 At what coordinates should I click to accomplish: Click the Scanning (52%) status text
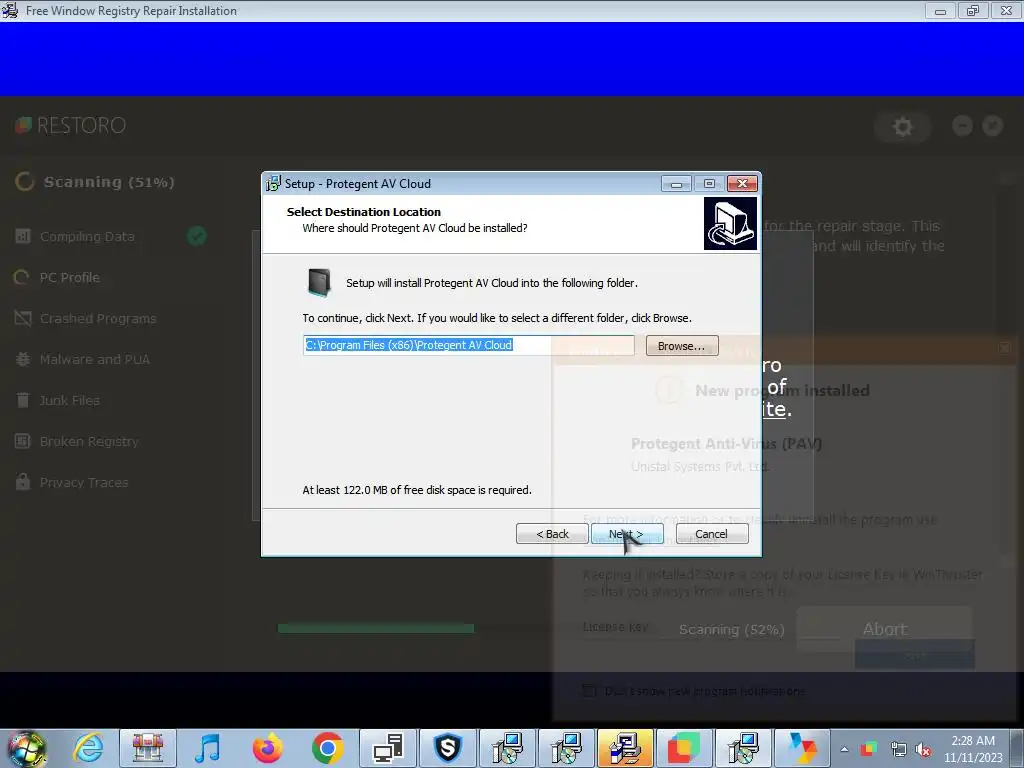(x=731, y=630)
